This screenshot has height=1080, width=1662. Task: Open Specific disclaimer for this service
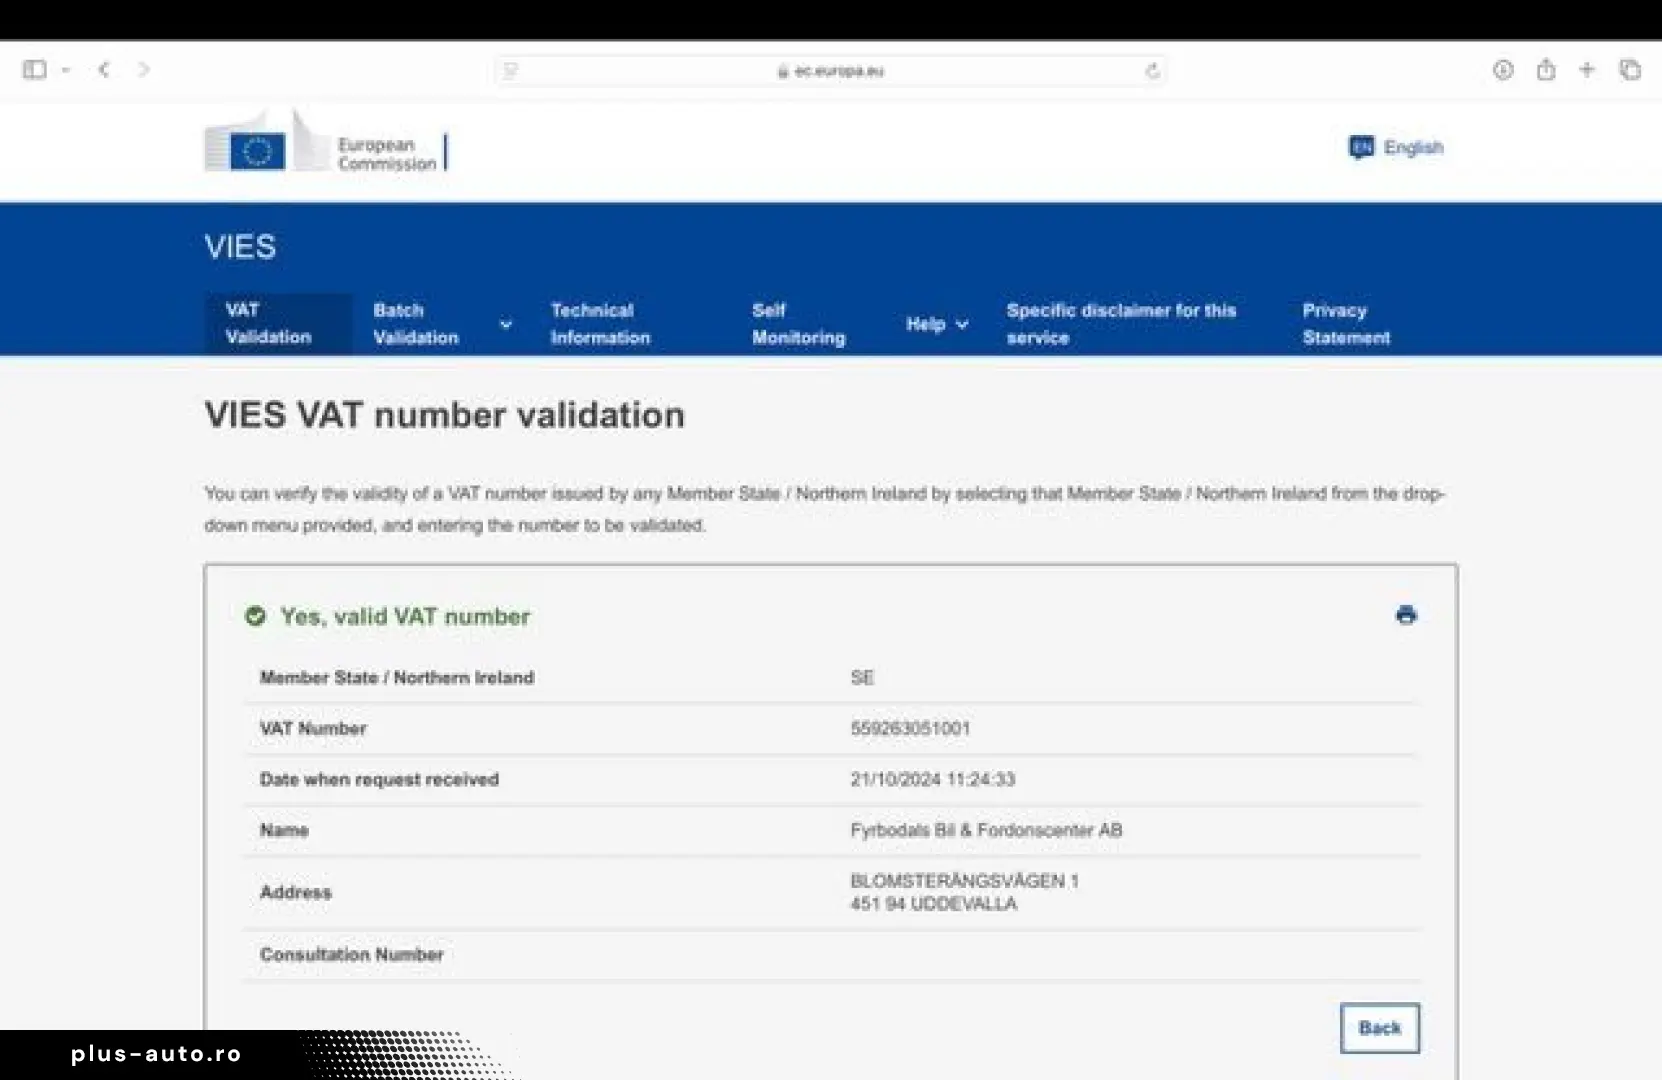(1120, 324)
